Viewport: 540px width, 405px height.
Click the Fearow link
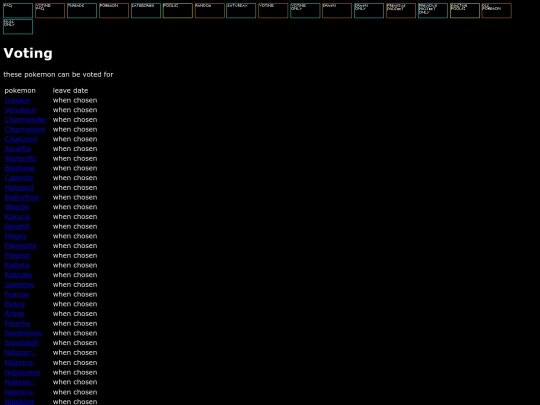[x=17, y=294]
